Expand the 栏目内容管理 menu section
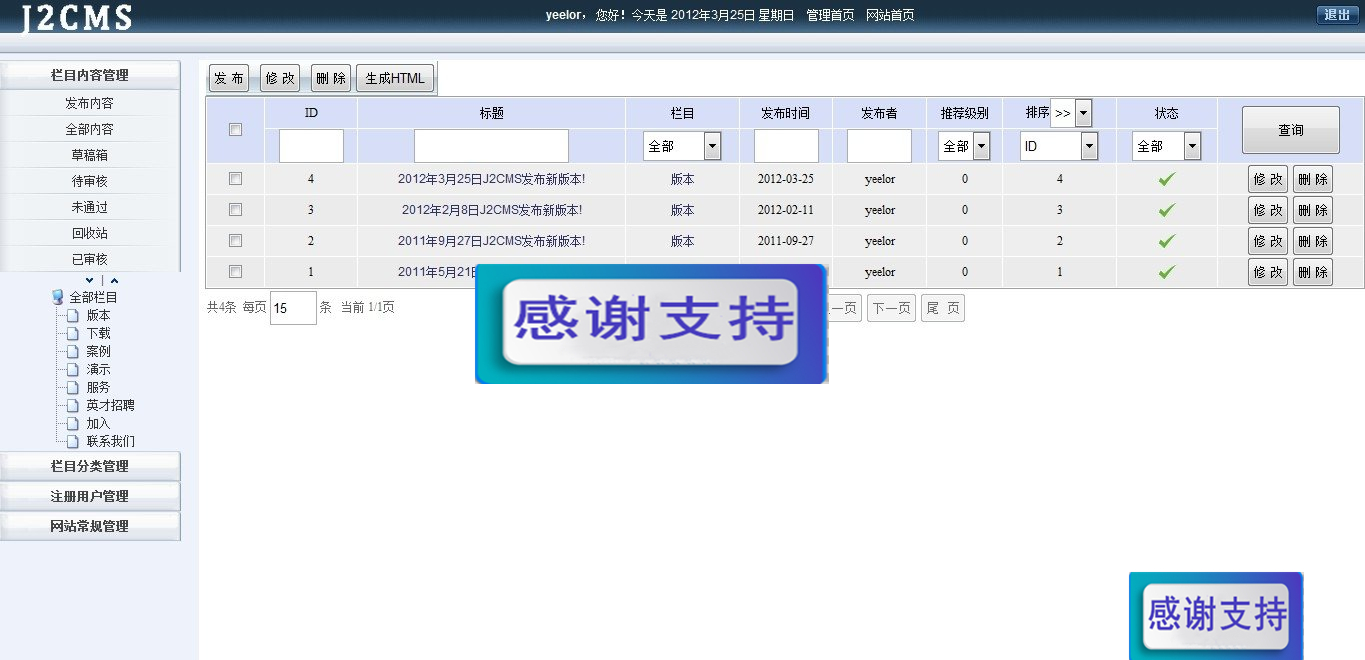 point(90,75)
